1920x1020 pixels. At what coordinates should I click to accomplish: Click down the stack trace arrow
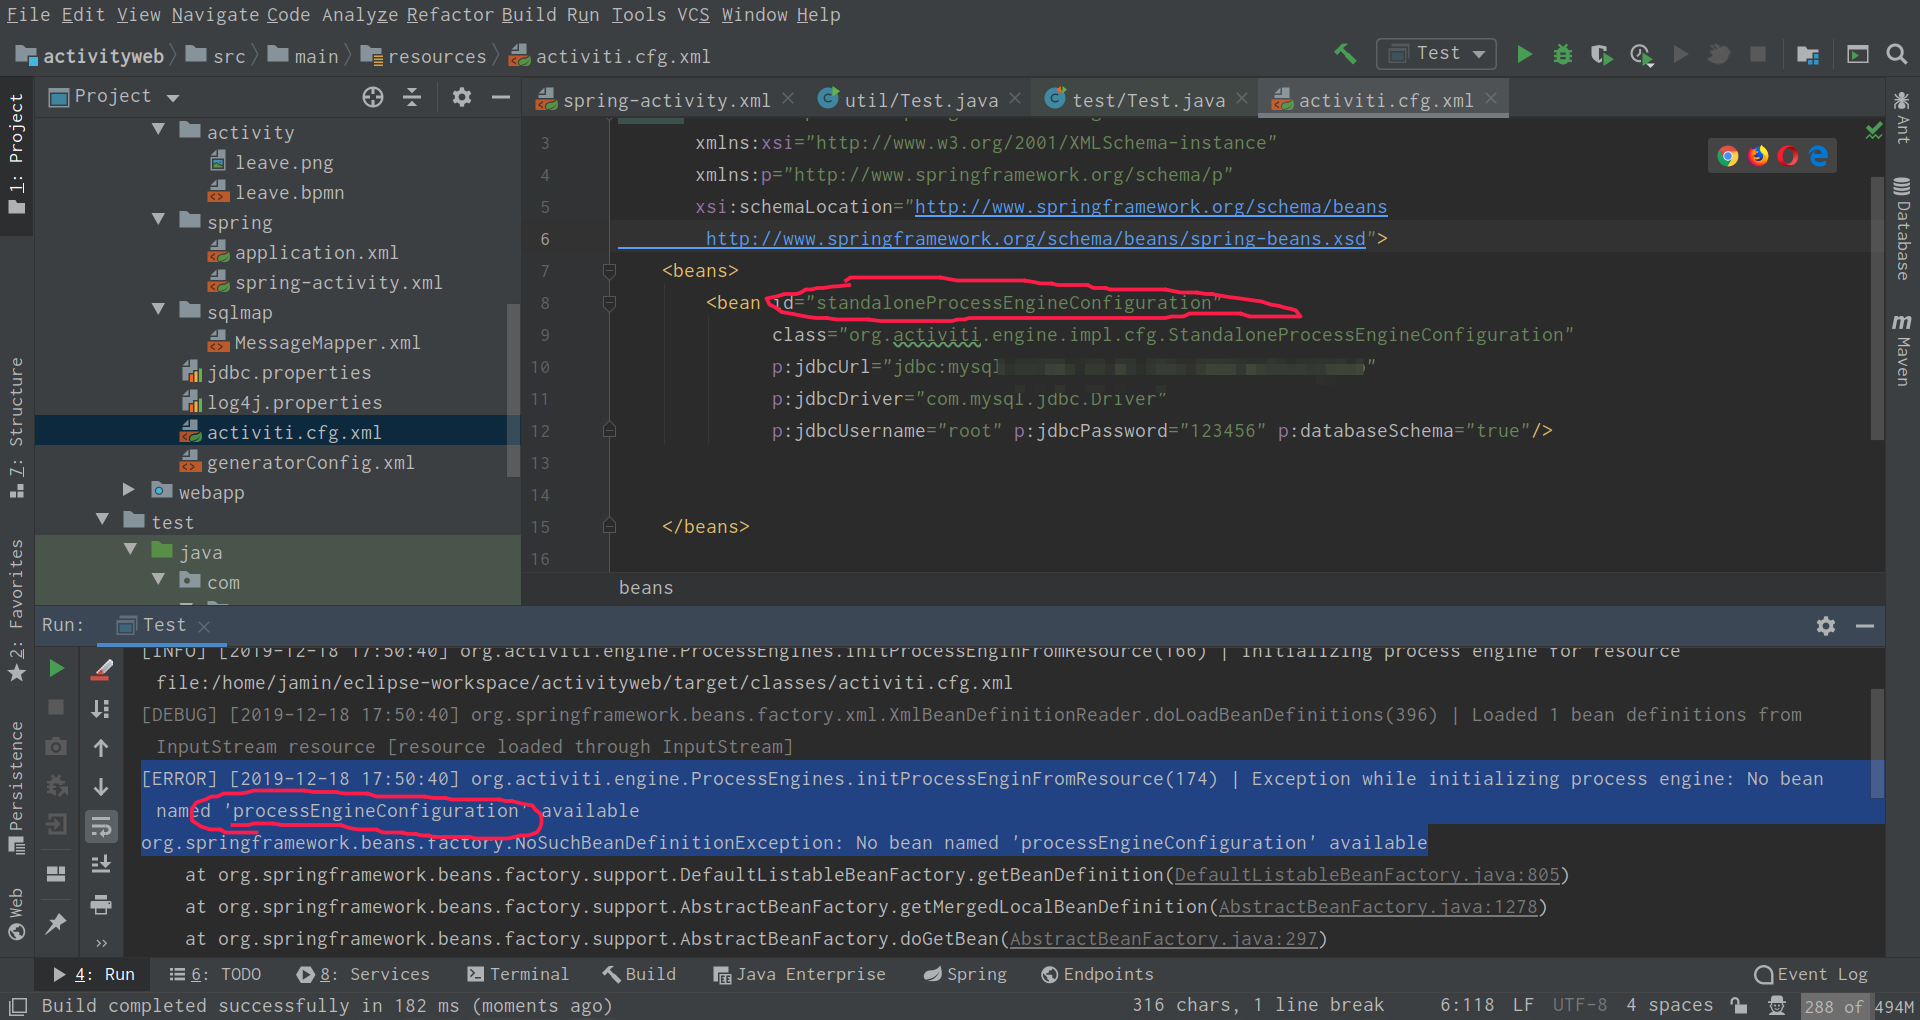coord(101,787)
